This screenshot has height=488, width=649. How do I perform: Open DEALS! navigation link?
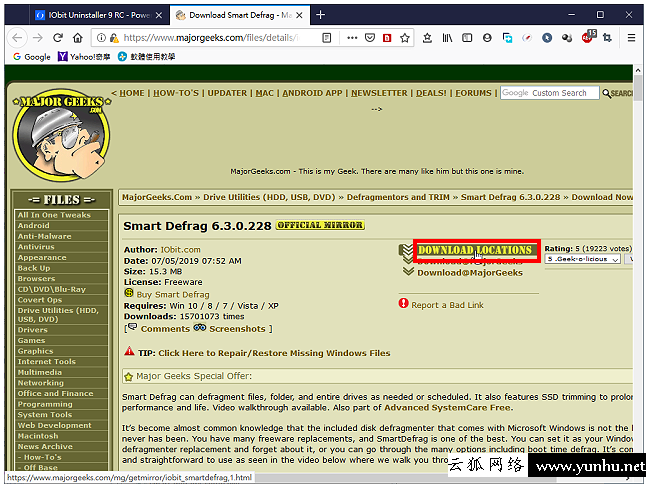[x=431, y=93]
